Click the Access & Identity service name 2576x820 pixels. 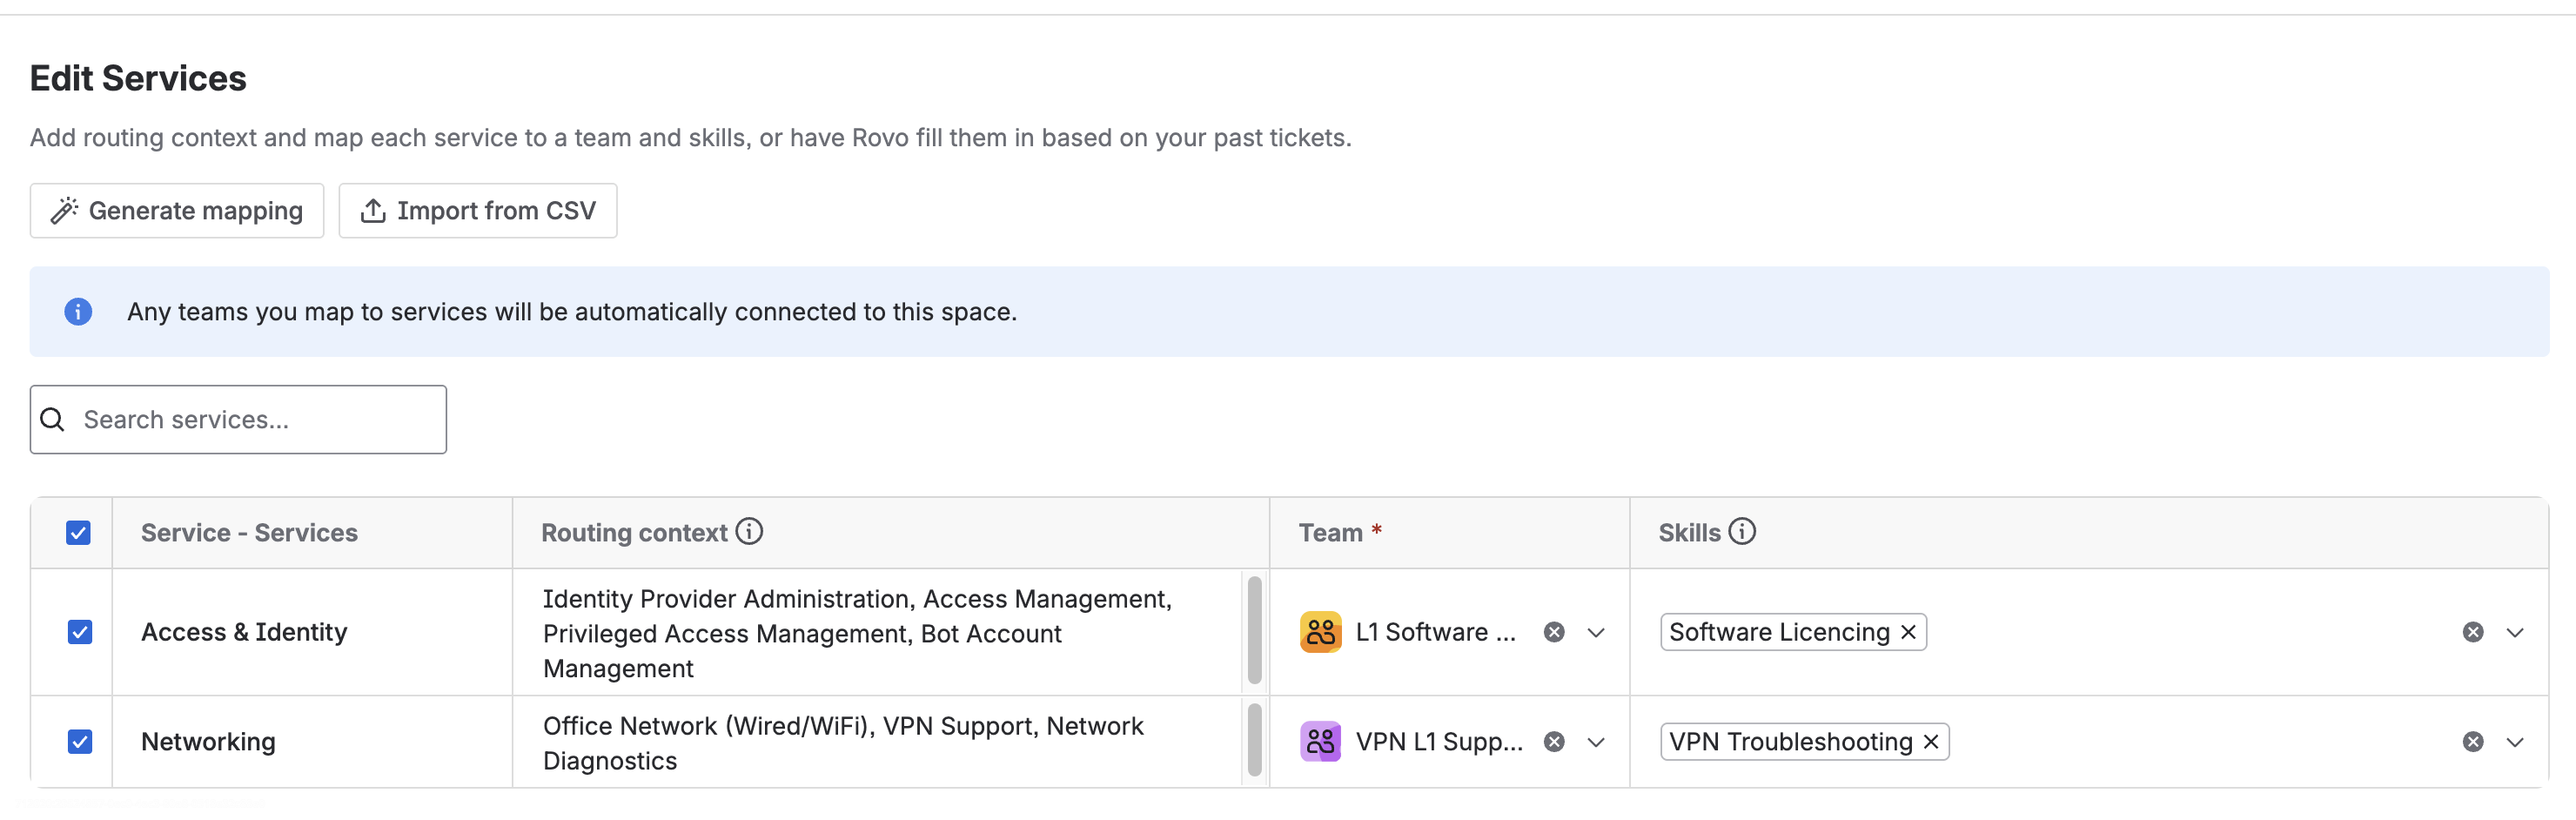[244, 632]
